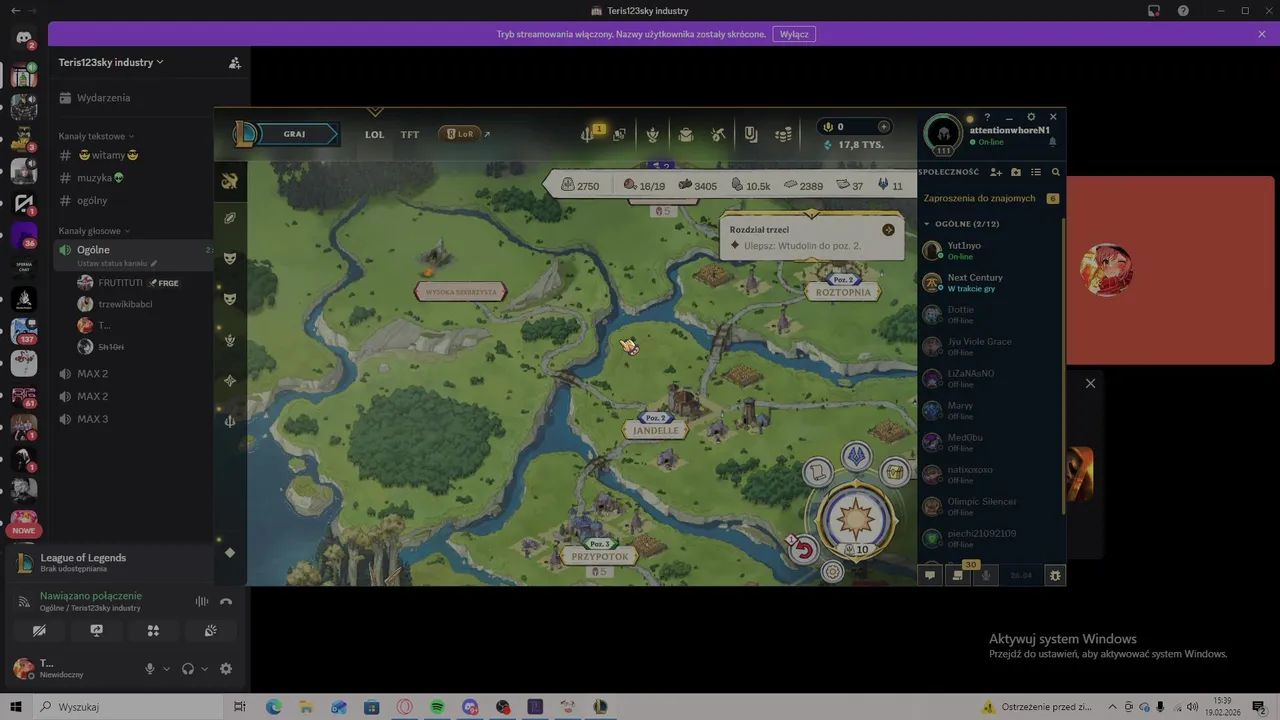
Task: Deafen Discord headphones output
Action: click(x=187, y=669)
